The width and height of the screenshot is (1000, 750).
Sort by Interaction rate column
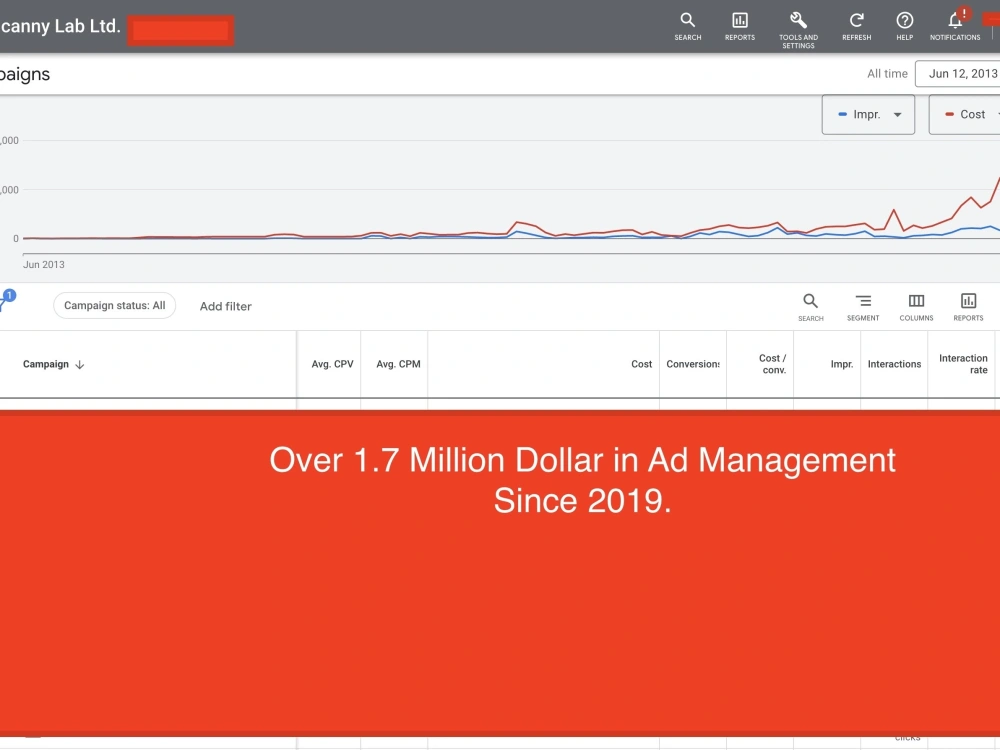click(963, 364)
